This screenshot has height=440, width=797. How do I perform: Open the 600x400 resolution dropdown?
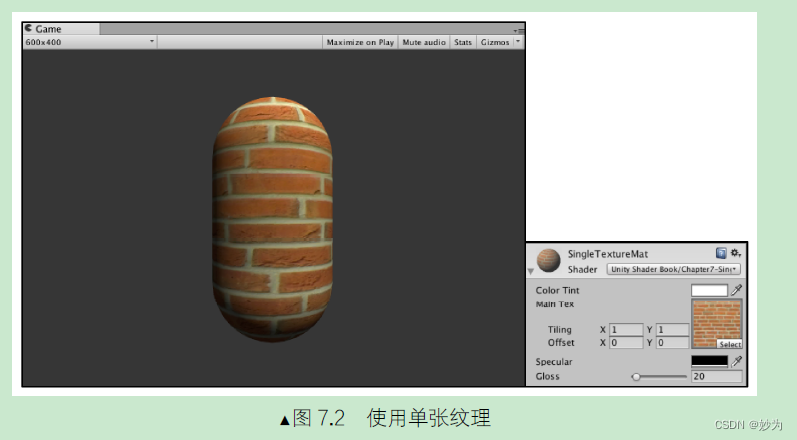(x=89, y=42)
